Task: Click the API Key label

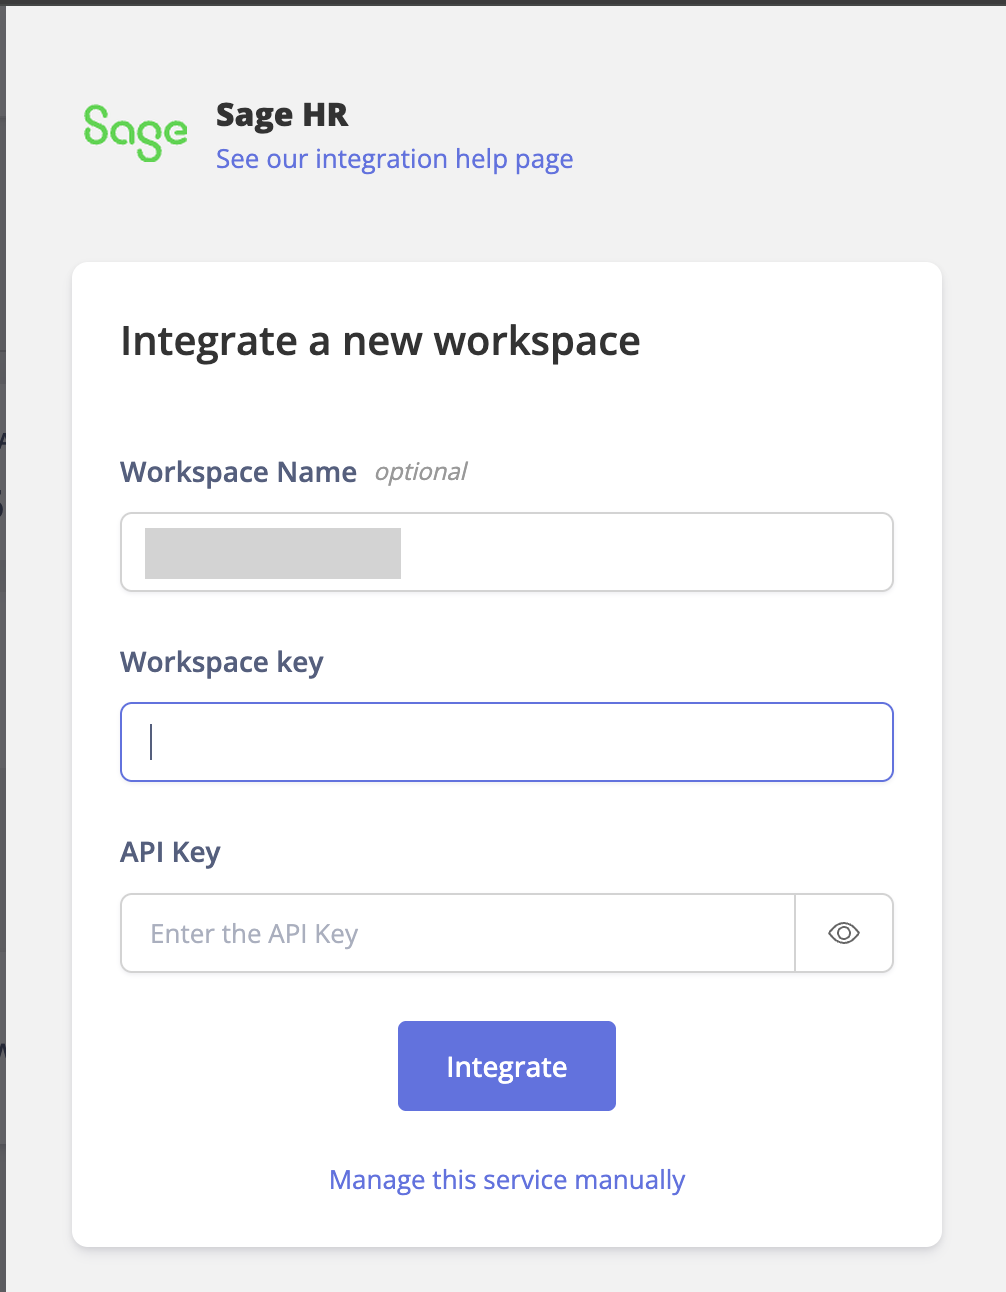Action: [x=170, y=853]
